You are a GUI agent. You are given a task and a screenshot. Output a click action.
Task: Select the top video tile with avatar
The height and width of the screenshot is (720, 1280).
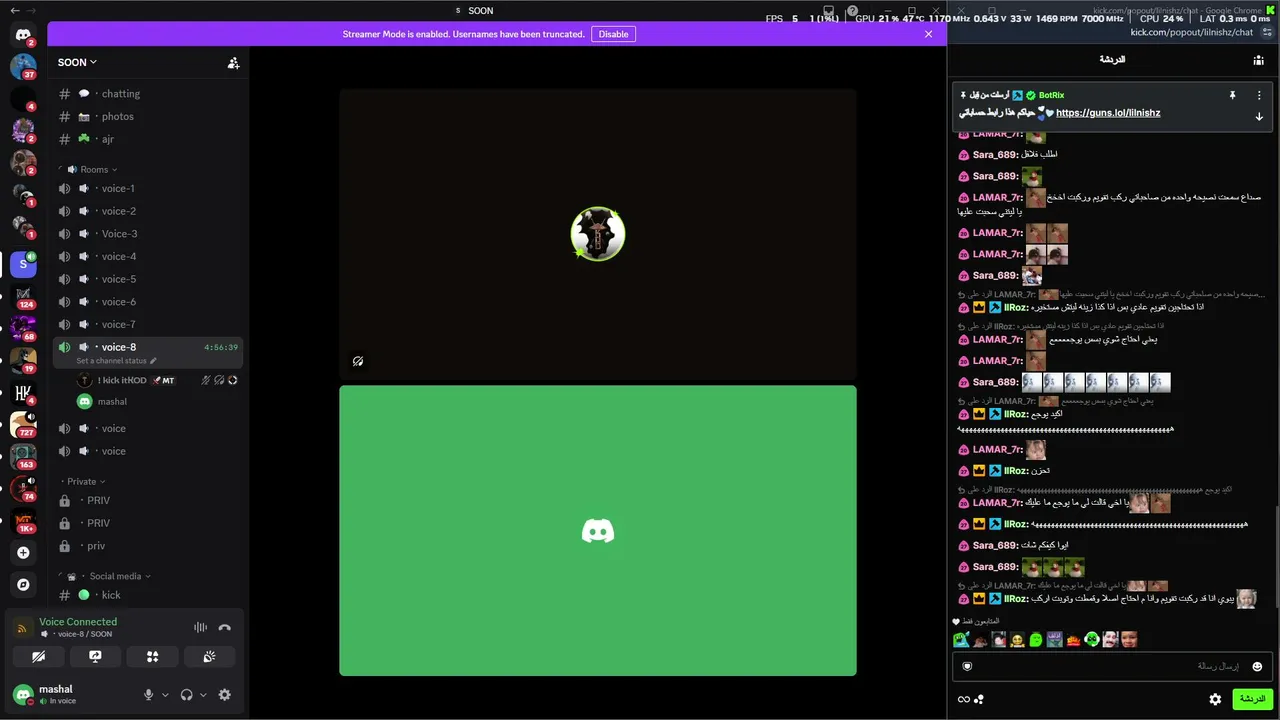coord(598,234)
